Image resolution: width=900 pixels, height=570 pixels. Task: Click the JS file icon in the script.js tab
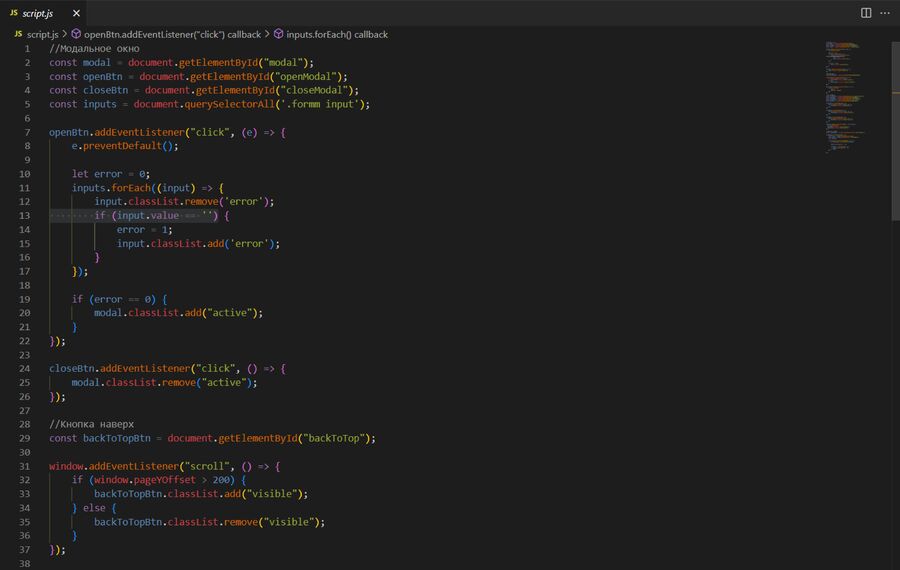click(x=14, y=13)
